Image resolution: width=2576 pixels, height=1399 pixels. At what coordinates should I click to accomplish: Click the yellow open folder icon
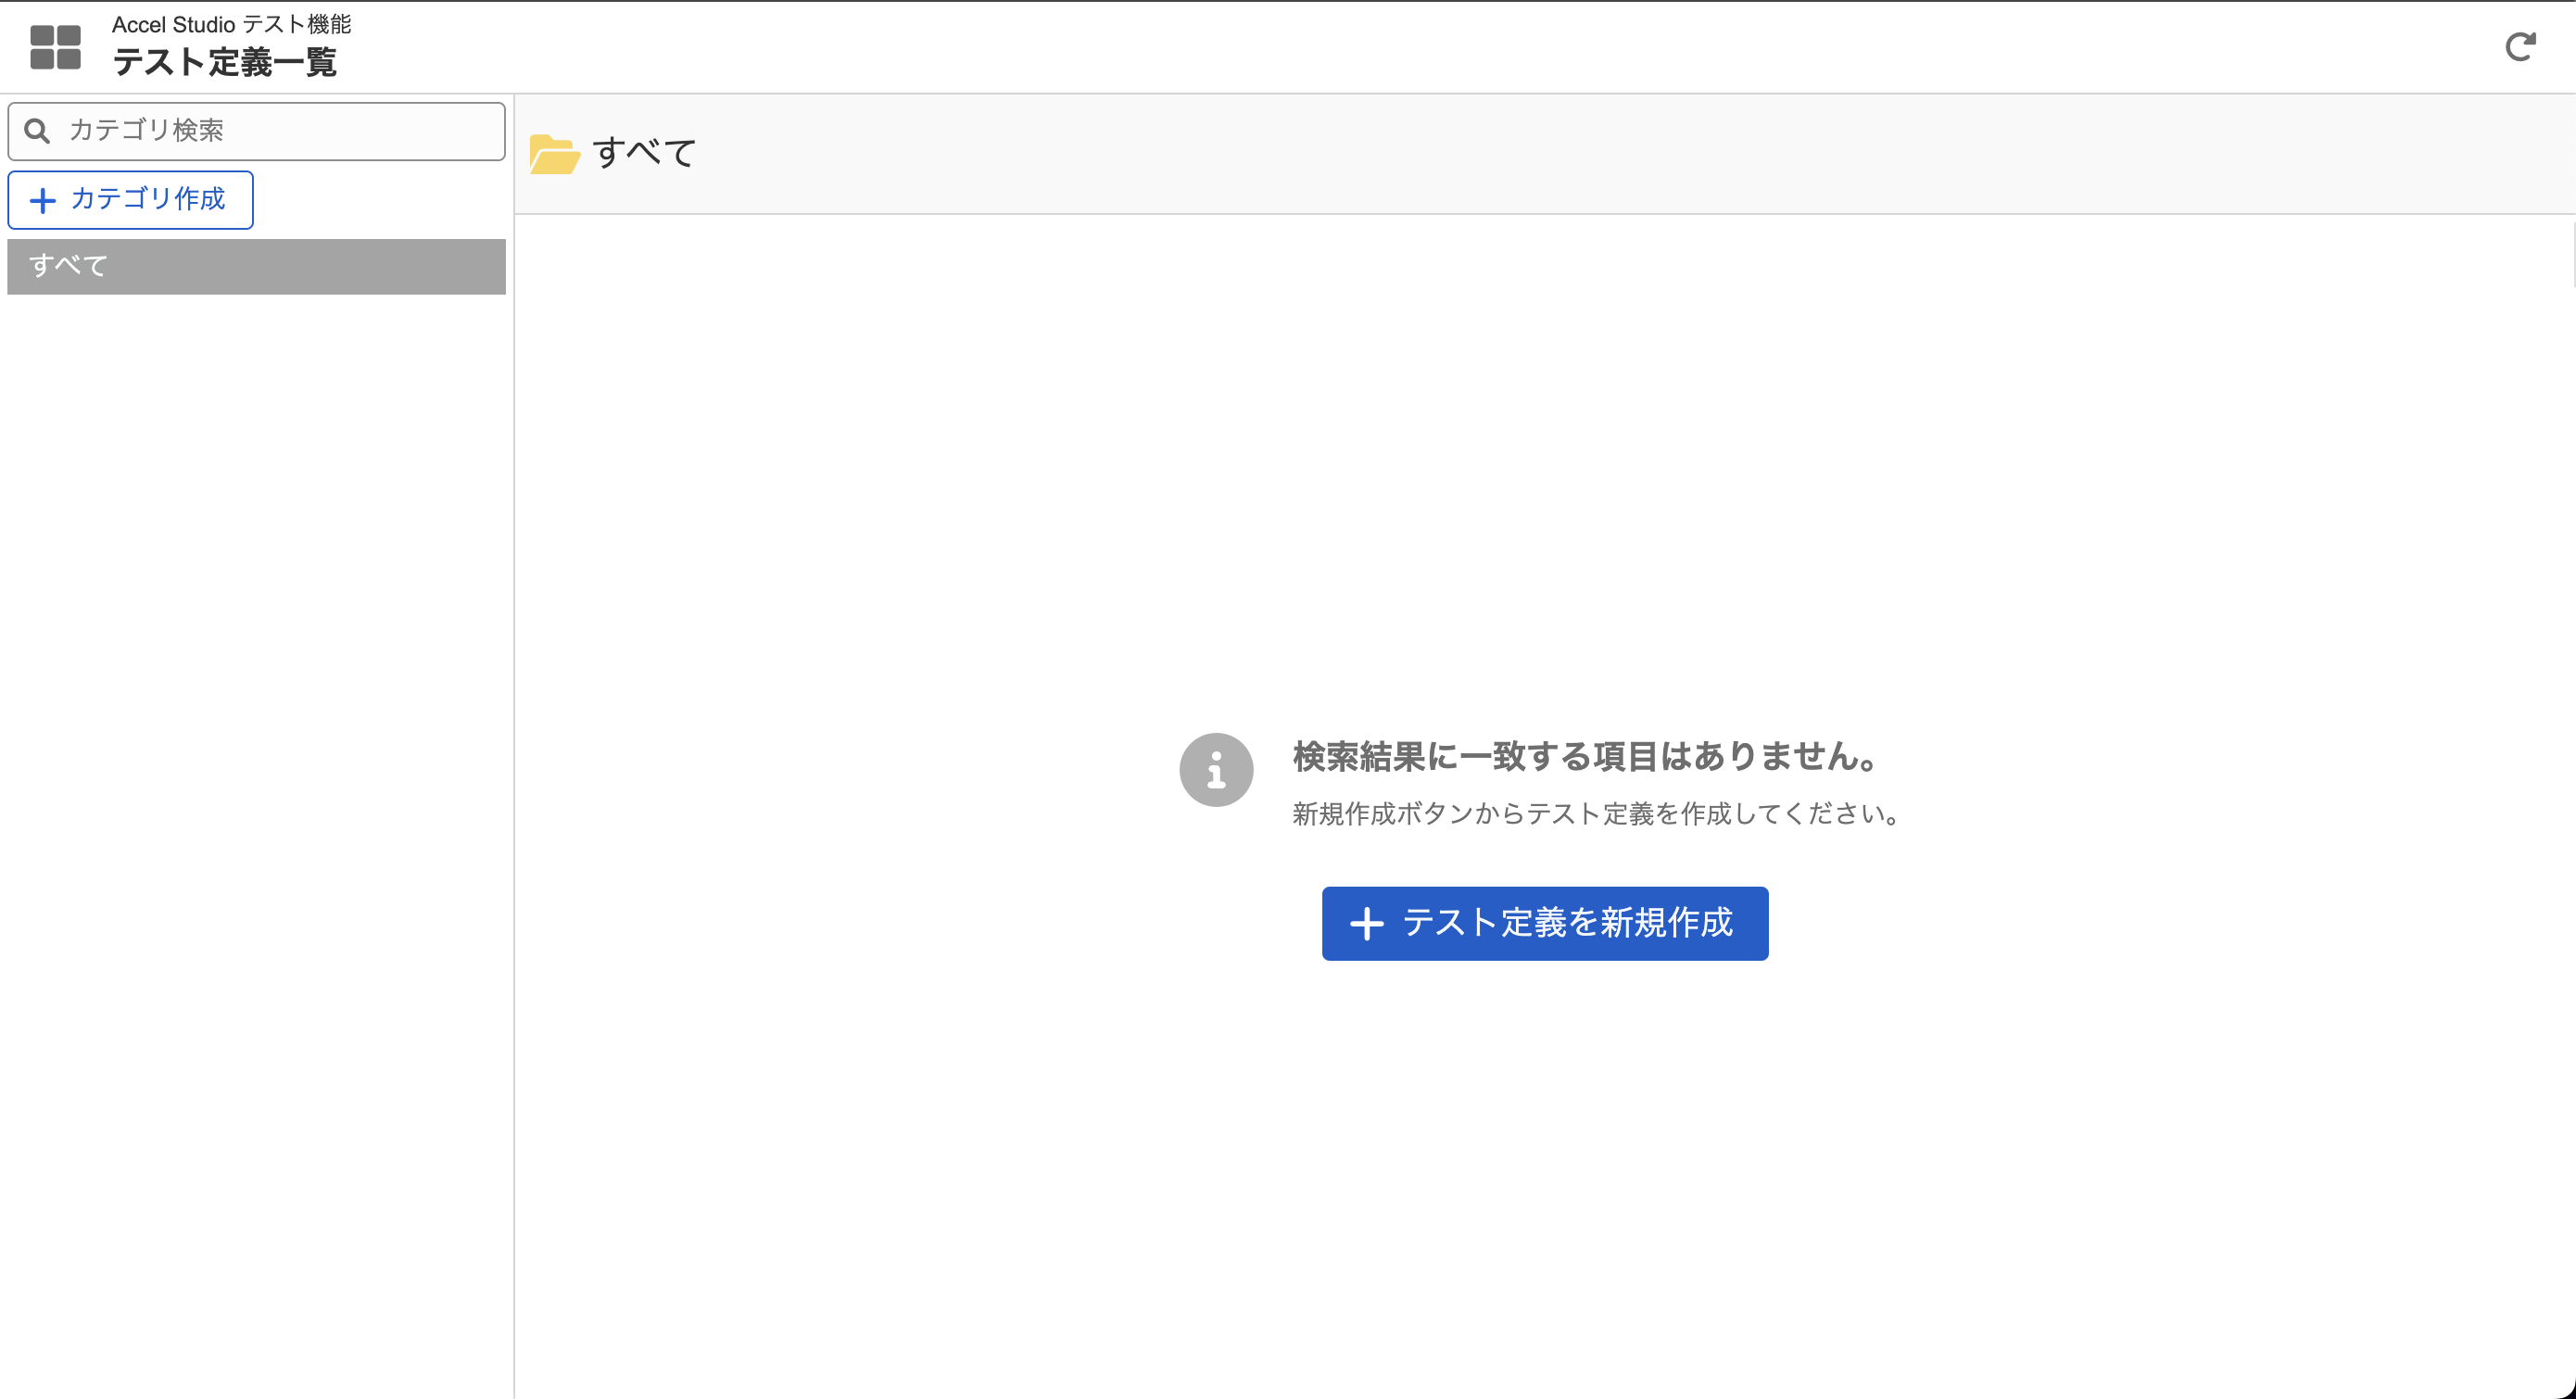[x=554, y=154]
